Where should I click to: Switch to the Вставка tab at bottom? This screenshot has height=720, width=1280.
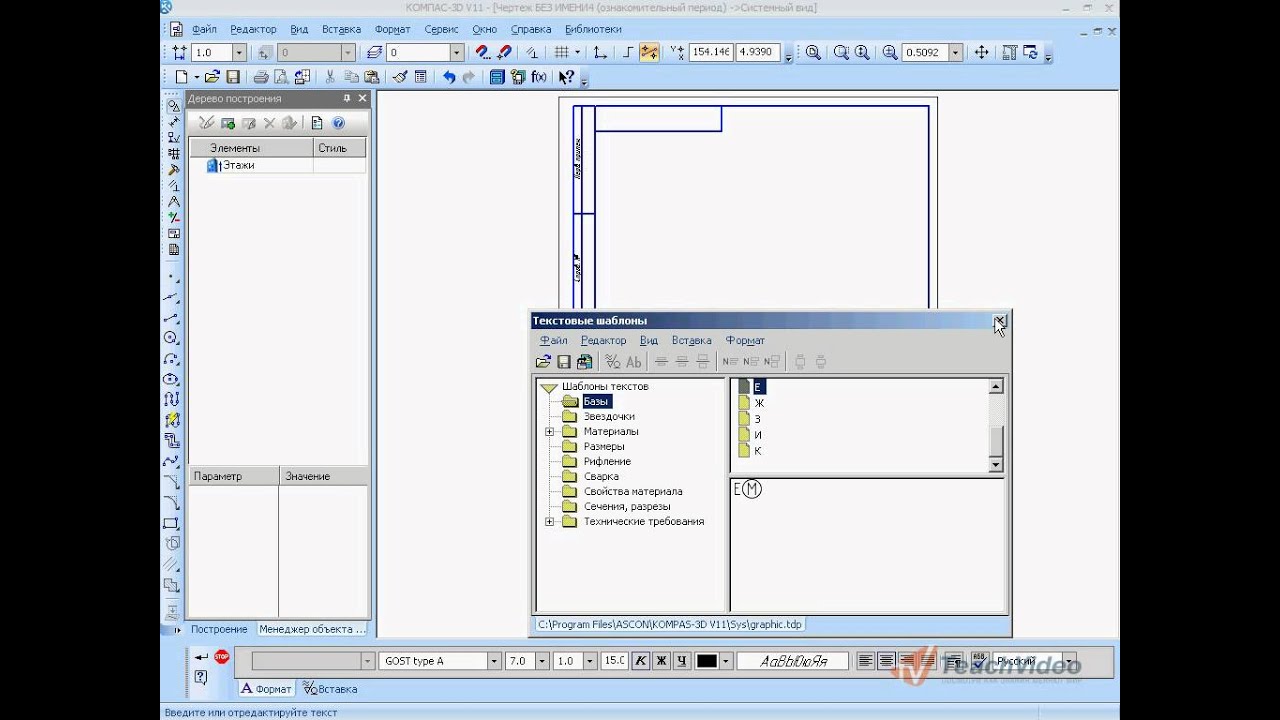tap(330, 689)
